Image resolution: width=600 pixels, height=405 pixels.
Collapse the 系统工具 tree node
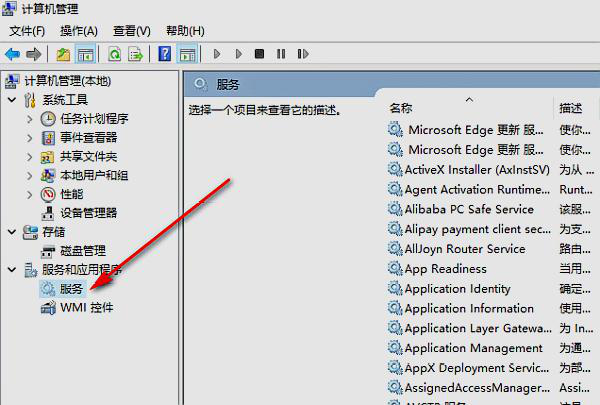point(12,100)
